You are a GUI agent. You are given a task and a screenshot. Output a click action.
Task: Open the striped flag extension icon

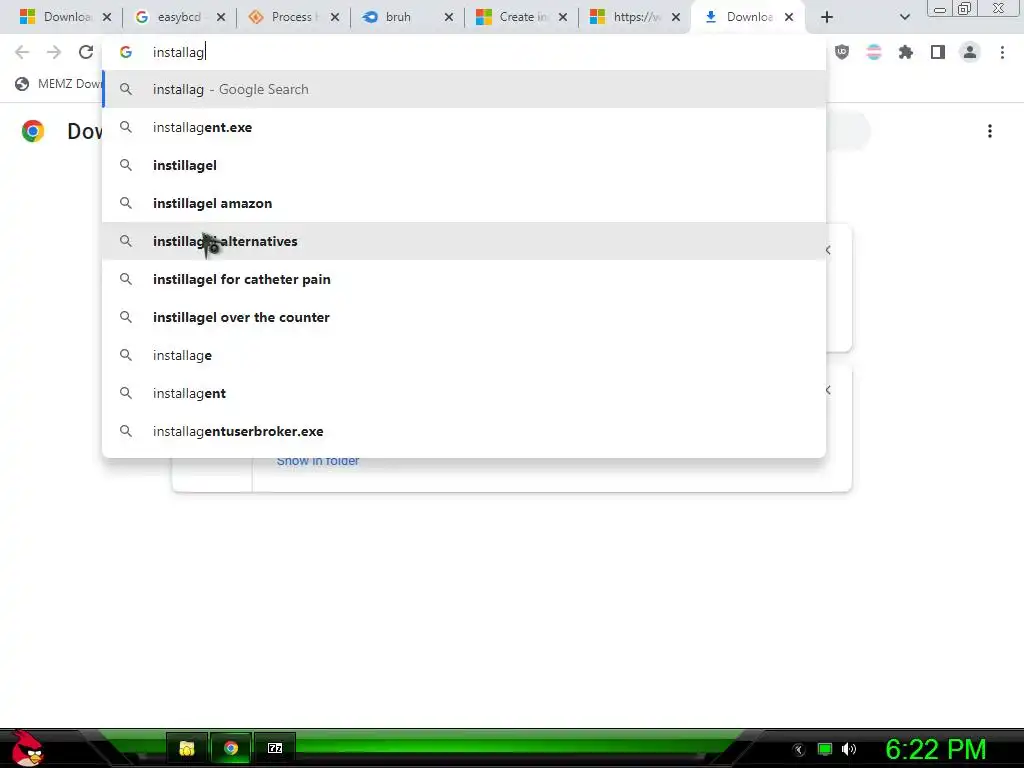coord(874,52)
